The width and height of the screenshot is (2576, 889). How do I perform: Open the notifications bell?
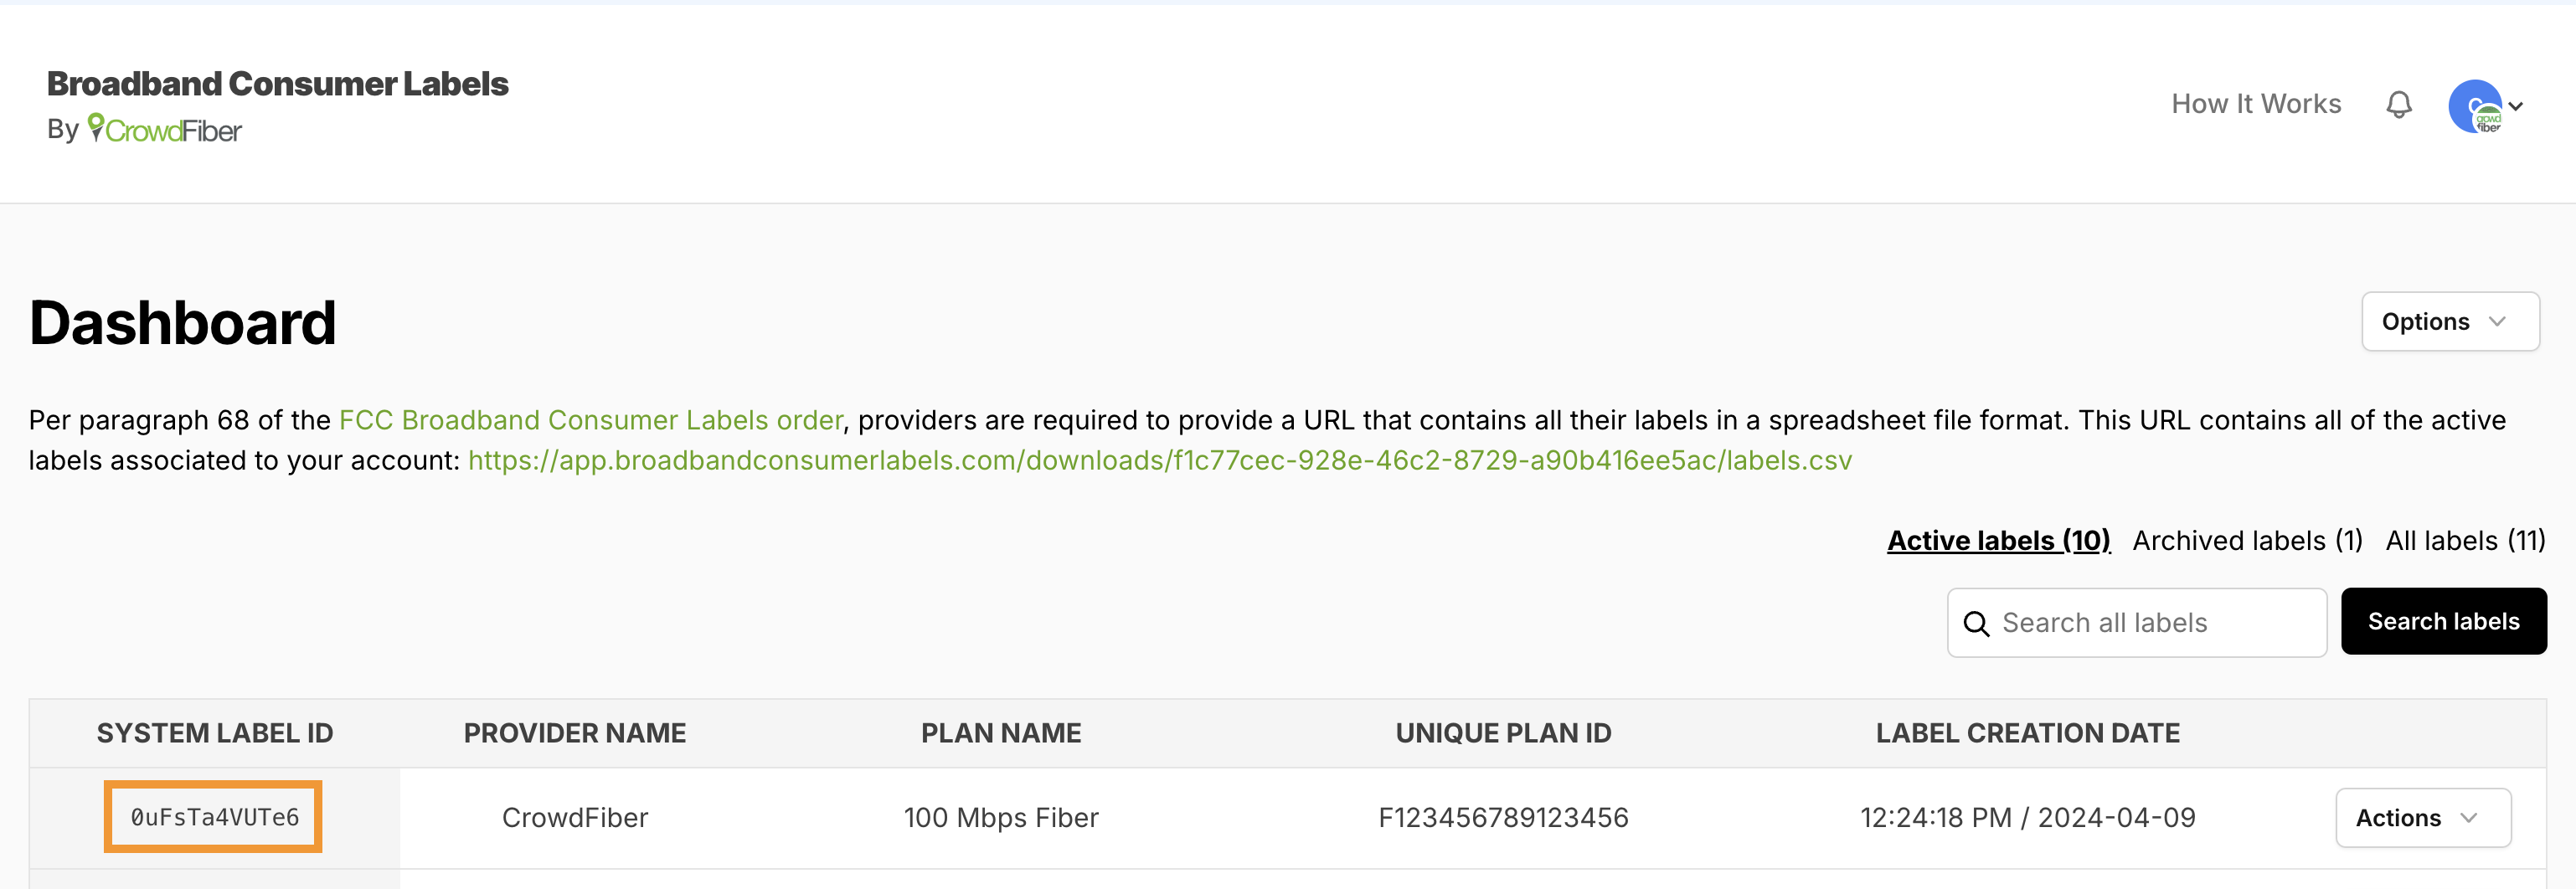(2399, 103)
